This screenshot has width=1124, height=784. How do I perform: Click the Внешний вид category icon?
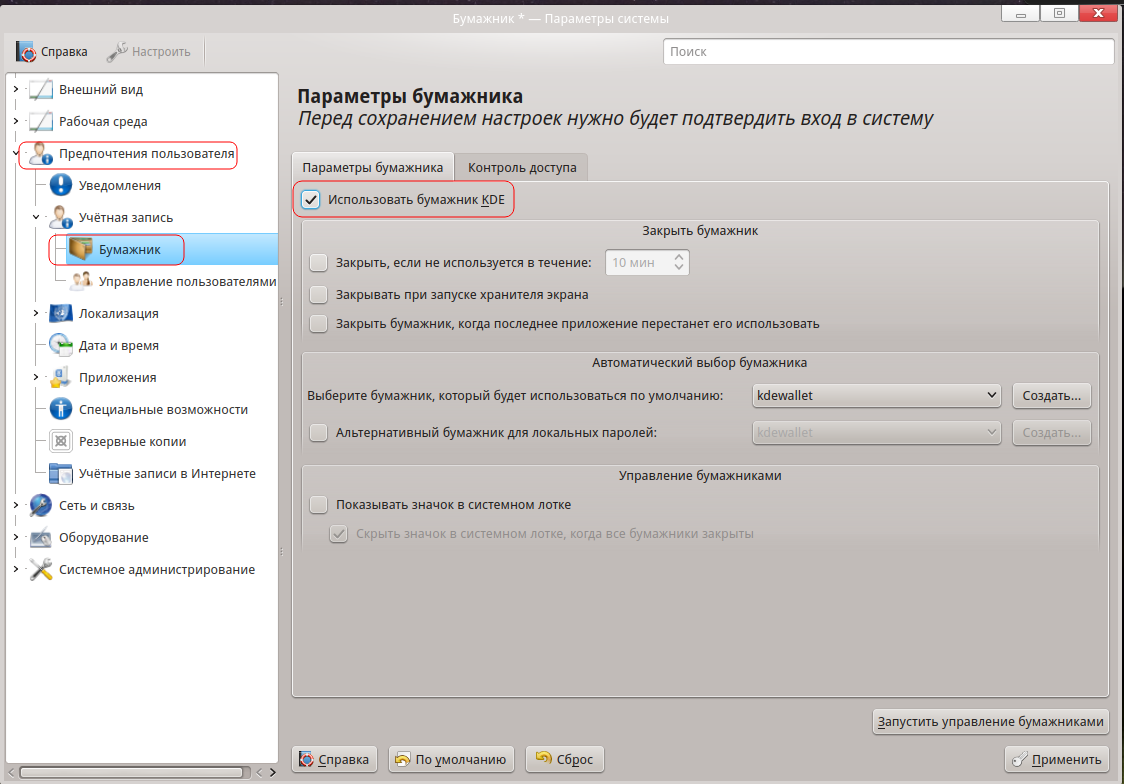[x=41, y=90]
